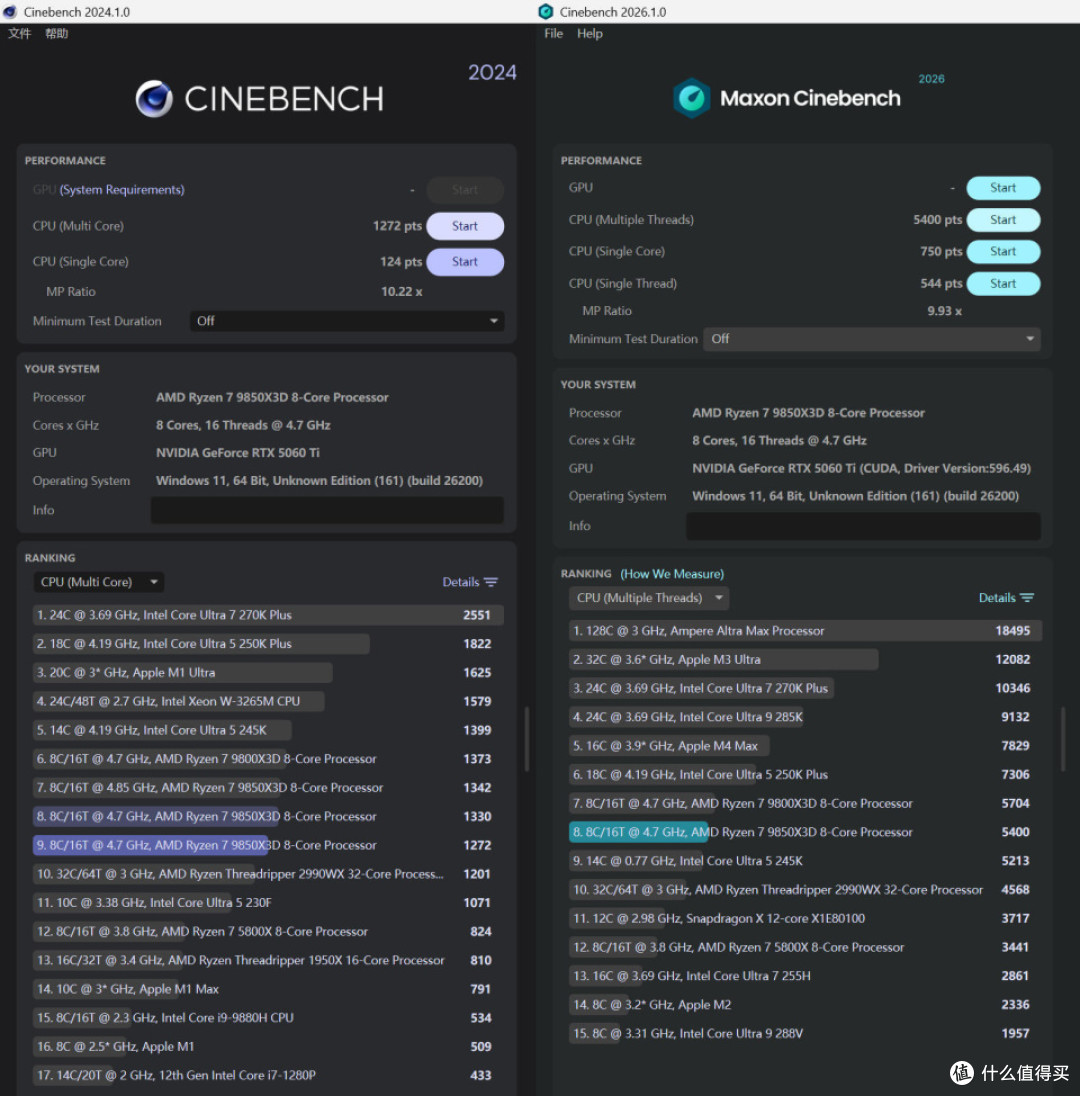Open the System Requirements link
1080x1096 pixels.
click(122, 189)
